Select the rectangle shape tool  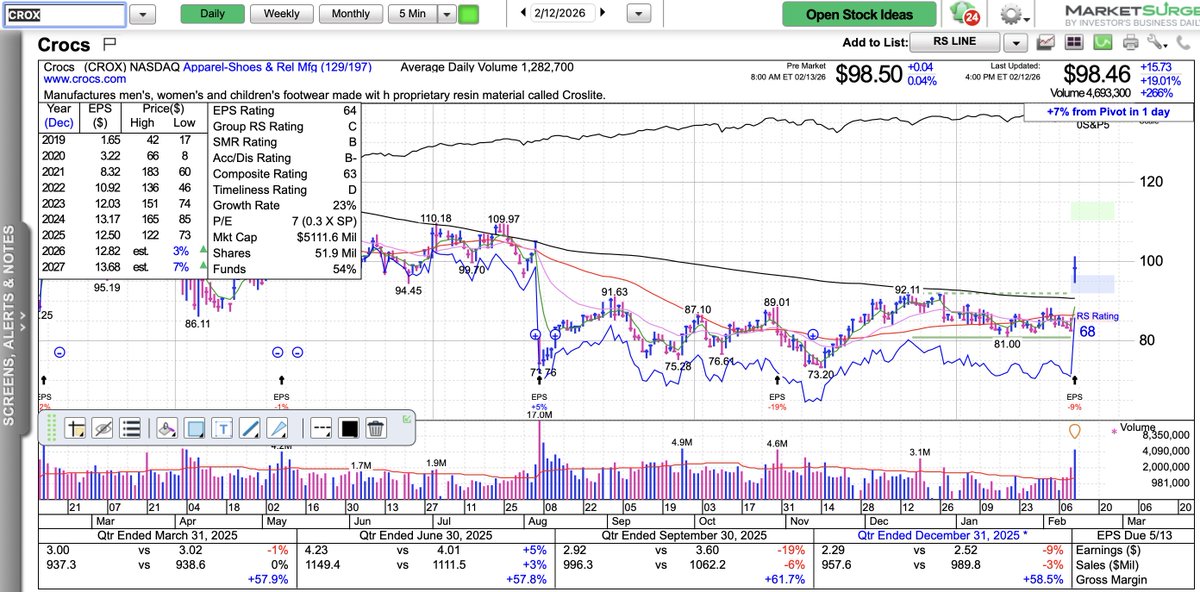tap(195, 429)
